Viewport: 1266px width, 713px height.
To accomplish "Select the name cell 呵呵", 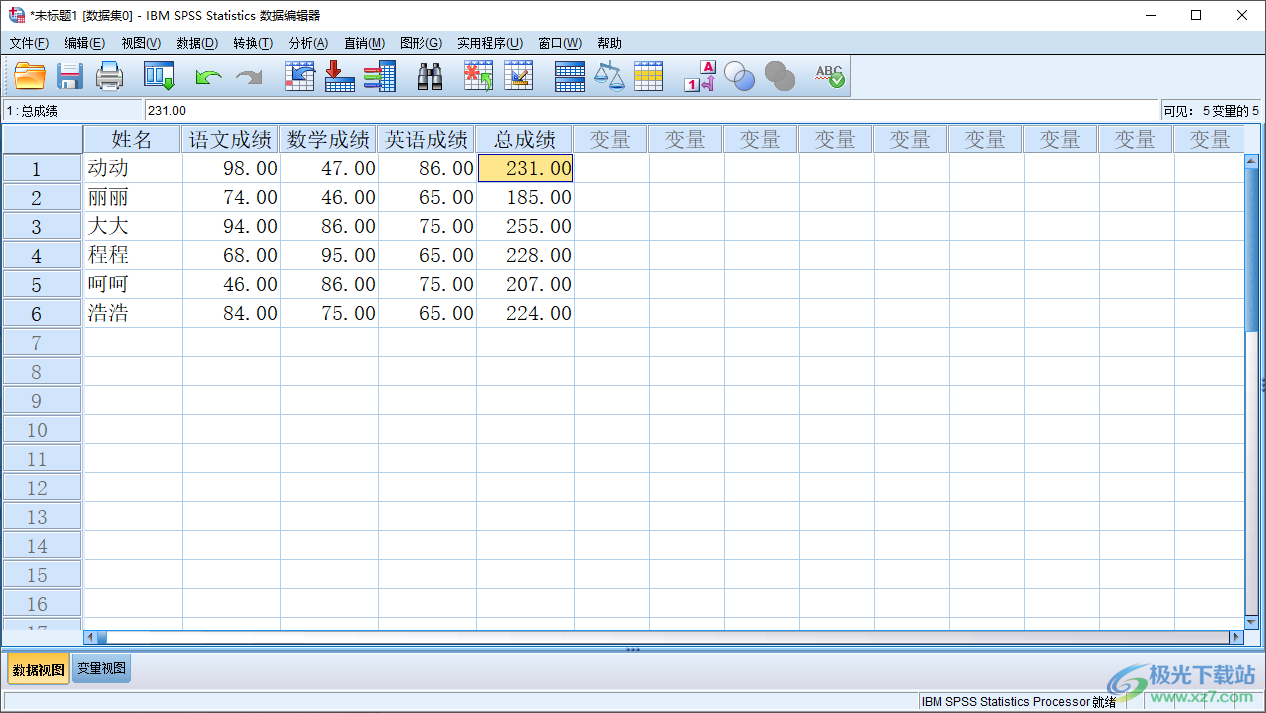I will (132, 284).
